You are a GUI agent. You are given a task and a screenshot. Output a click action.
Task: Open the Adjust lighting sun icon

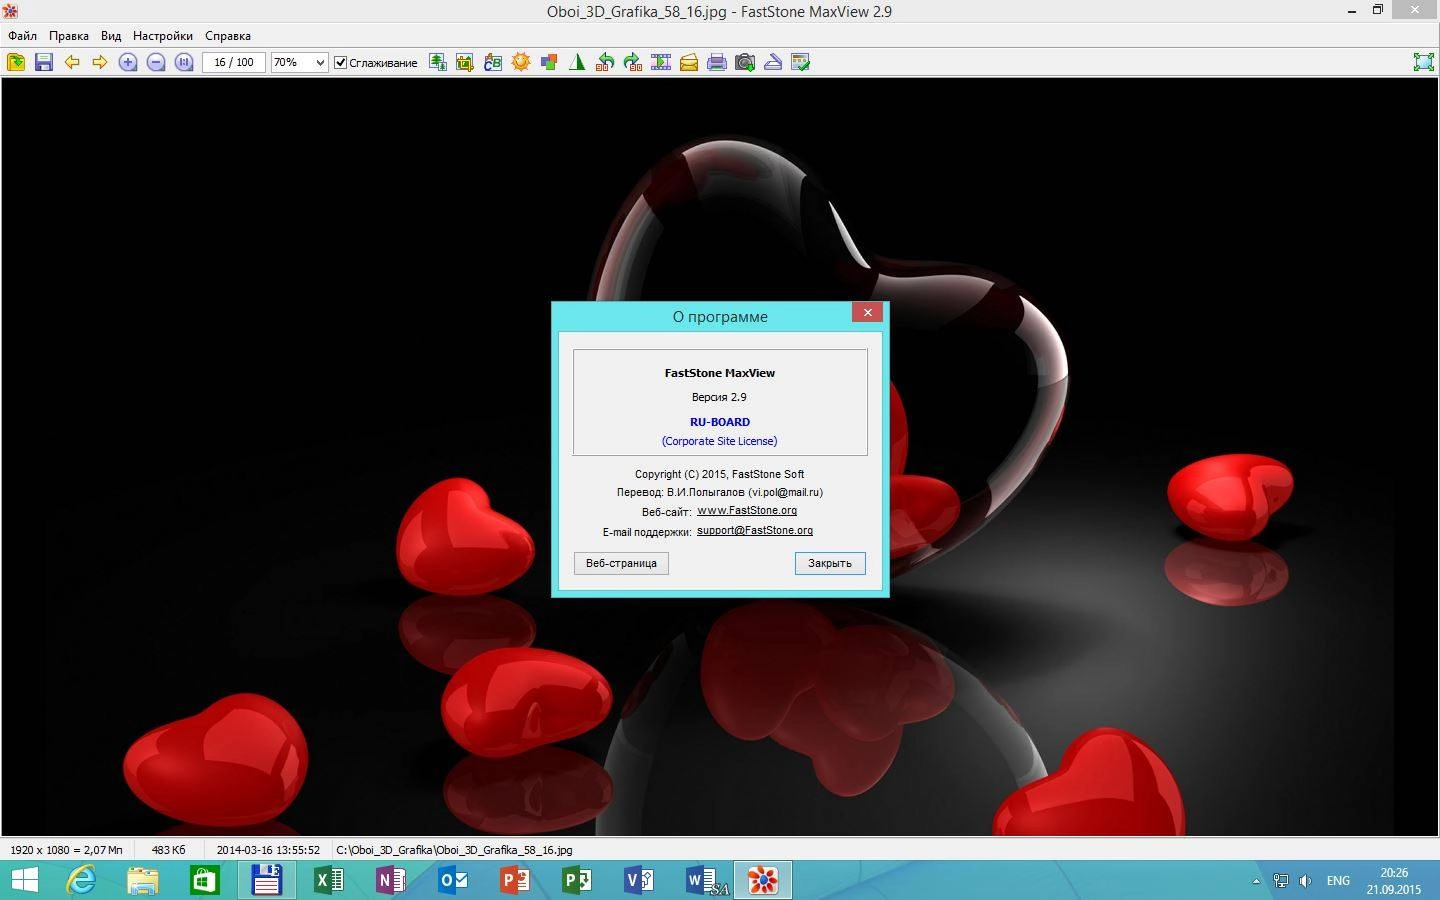(x=521, y=62)
